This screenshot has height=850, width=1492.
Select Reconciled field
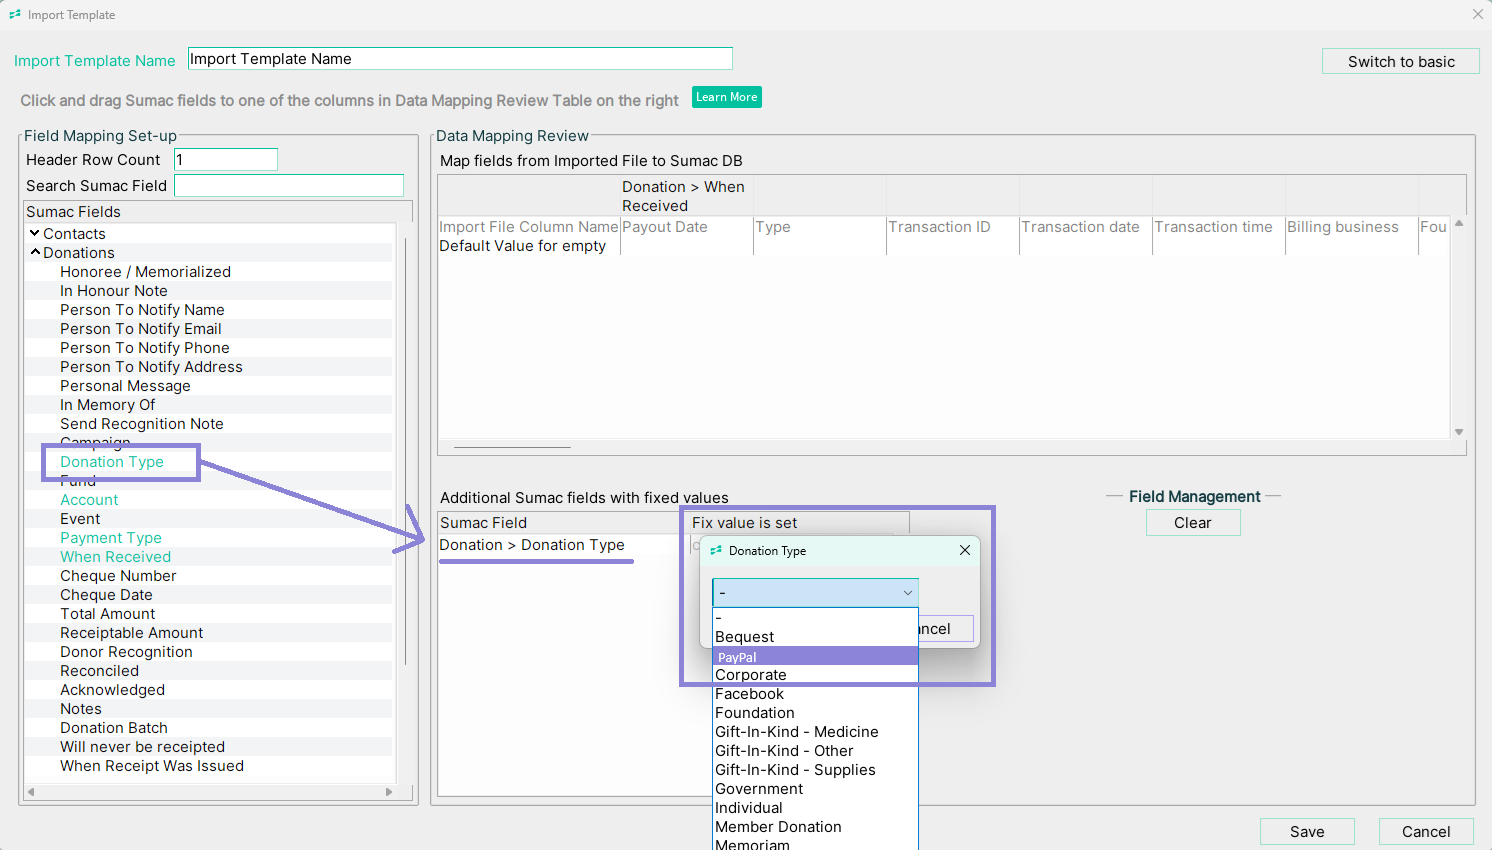point(99,671)
